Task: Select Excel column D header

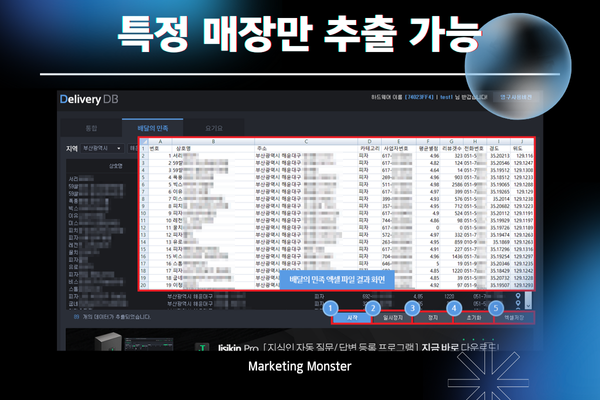Action: click(x=369, y=141)
